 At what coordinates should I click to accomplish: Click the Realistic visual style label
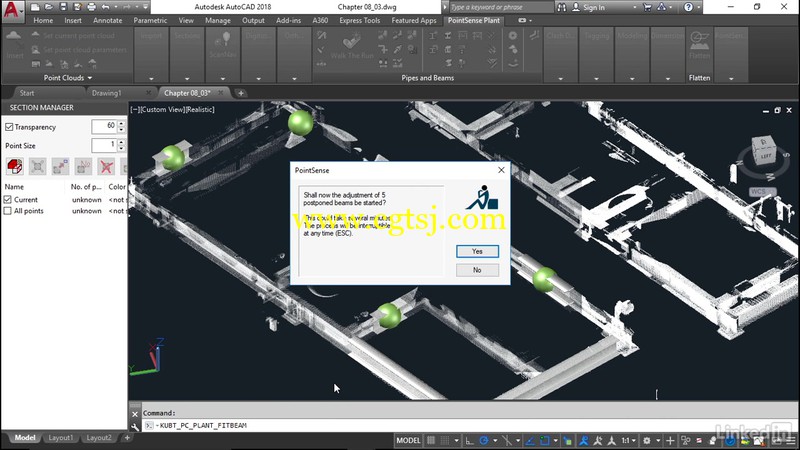200,110
